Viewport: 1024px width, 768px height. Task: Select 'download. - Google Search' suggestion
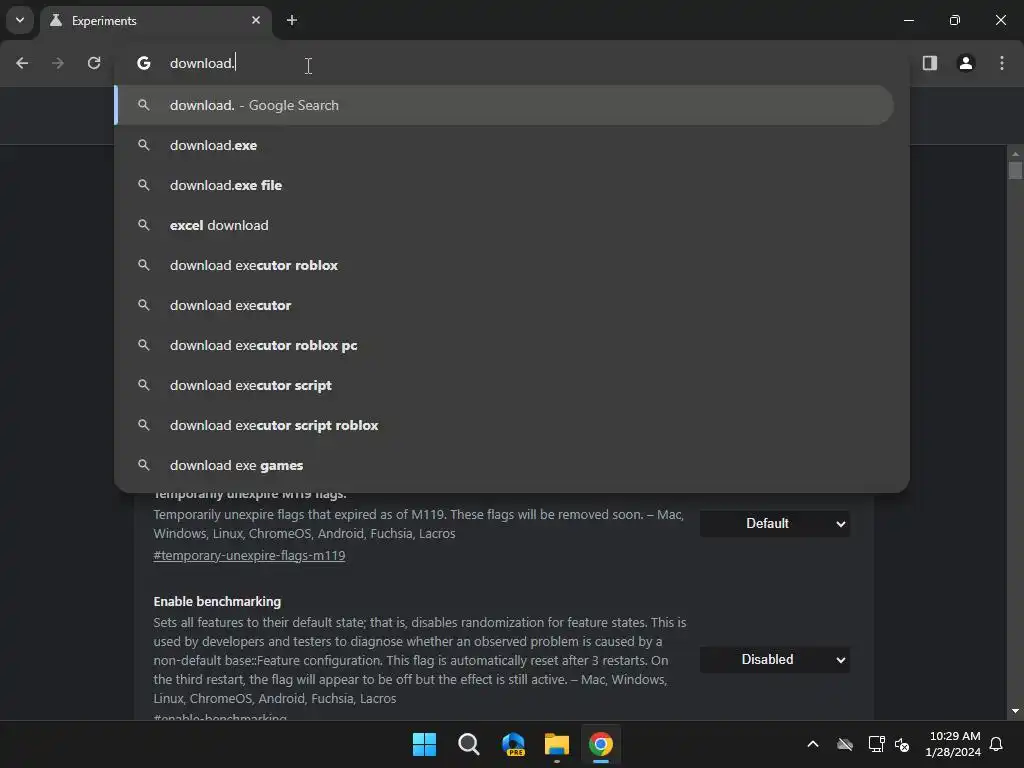[x=504, y=105]
